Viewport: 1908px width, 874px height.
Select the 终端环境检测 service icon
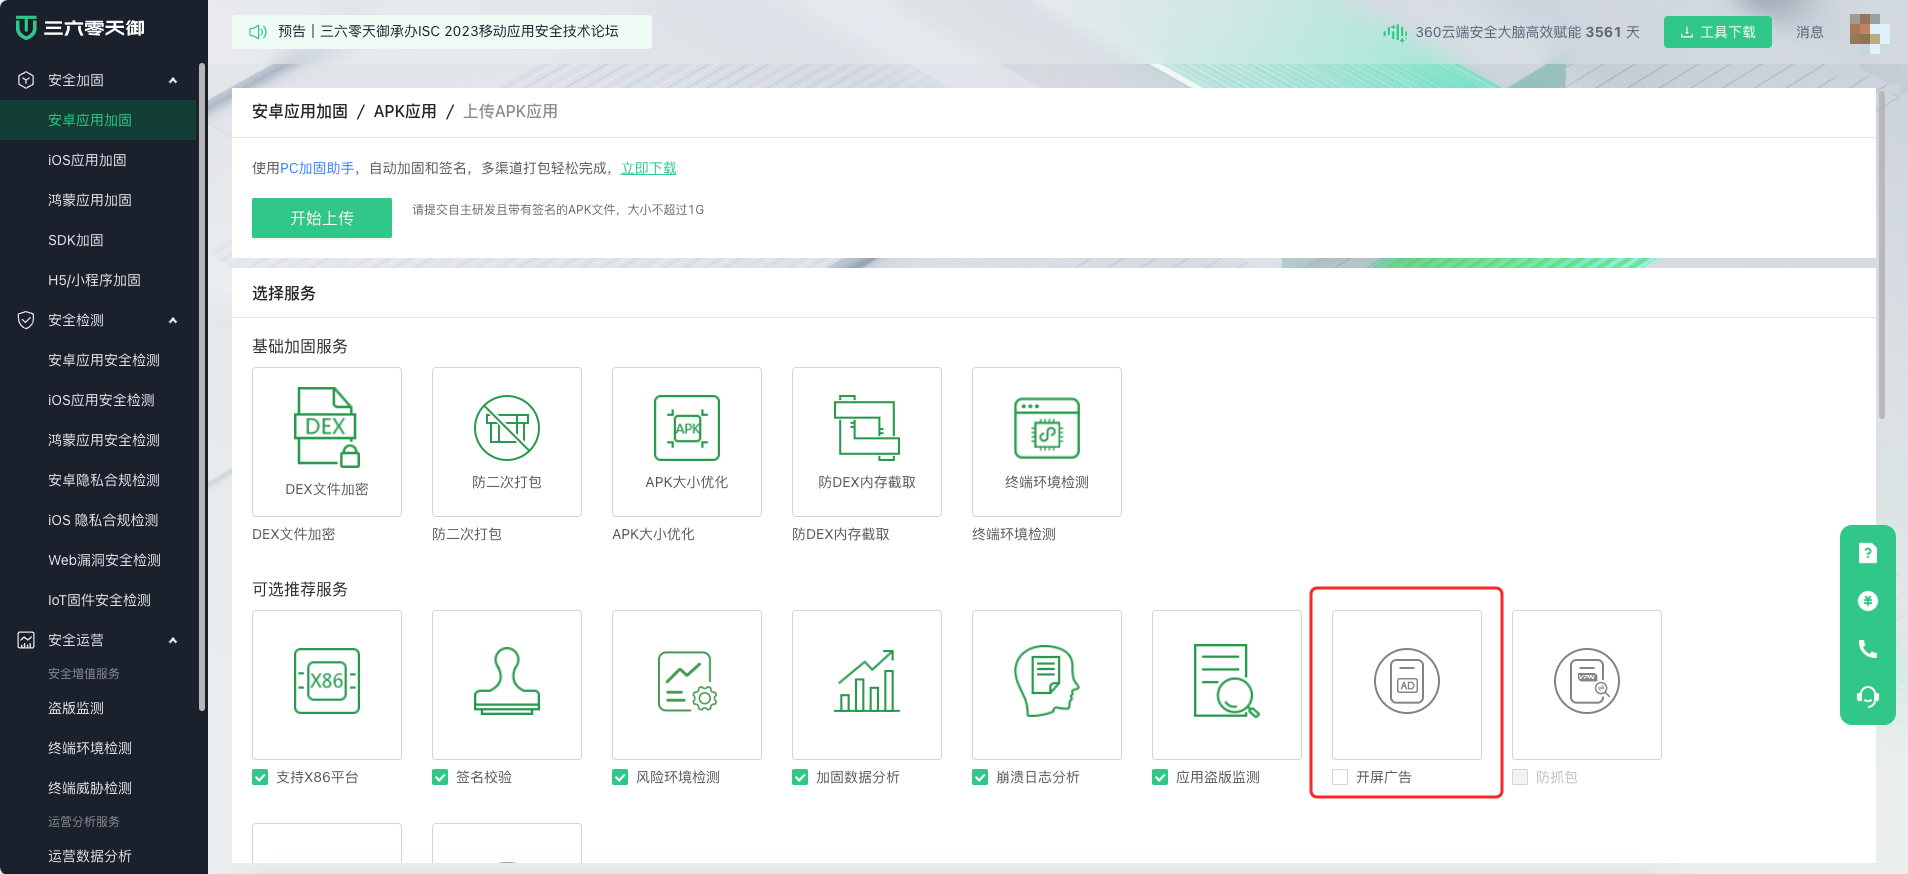point(1046,428)
